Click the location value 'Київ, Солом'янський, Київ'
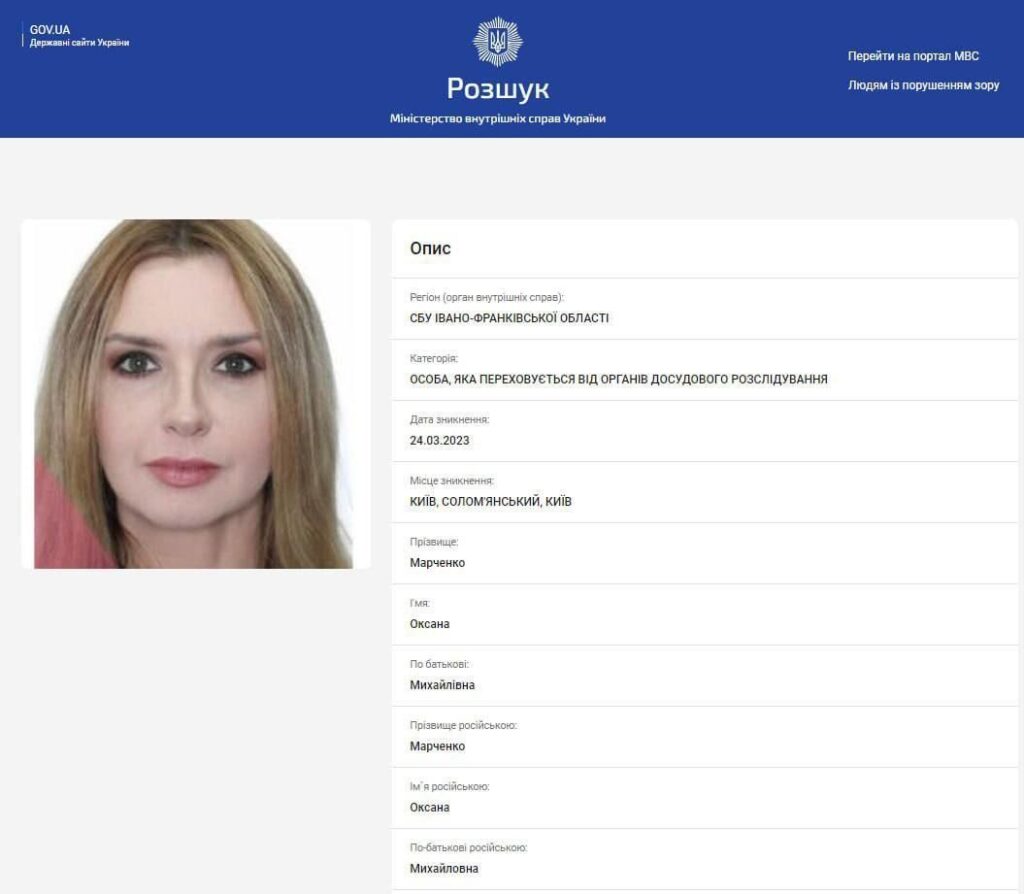The width and height of the screenshot is (1024, 894). pyautogui.click(x=490, y=501)
